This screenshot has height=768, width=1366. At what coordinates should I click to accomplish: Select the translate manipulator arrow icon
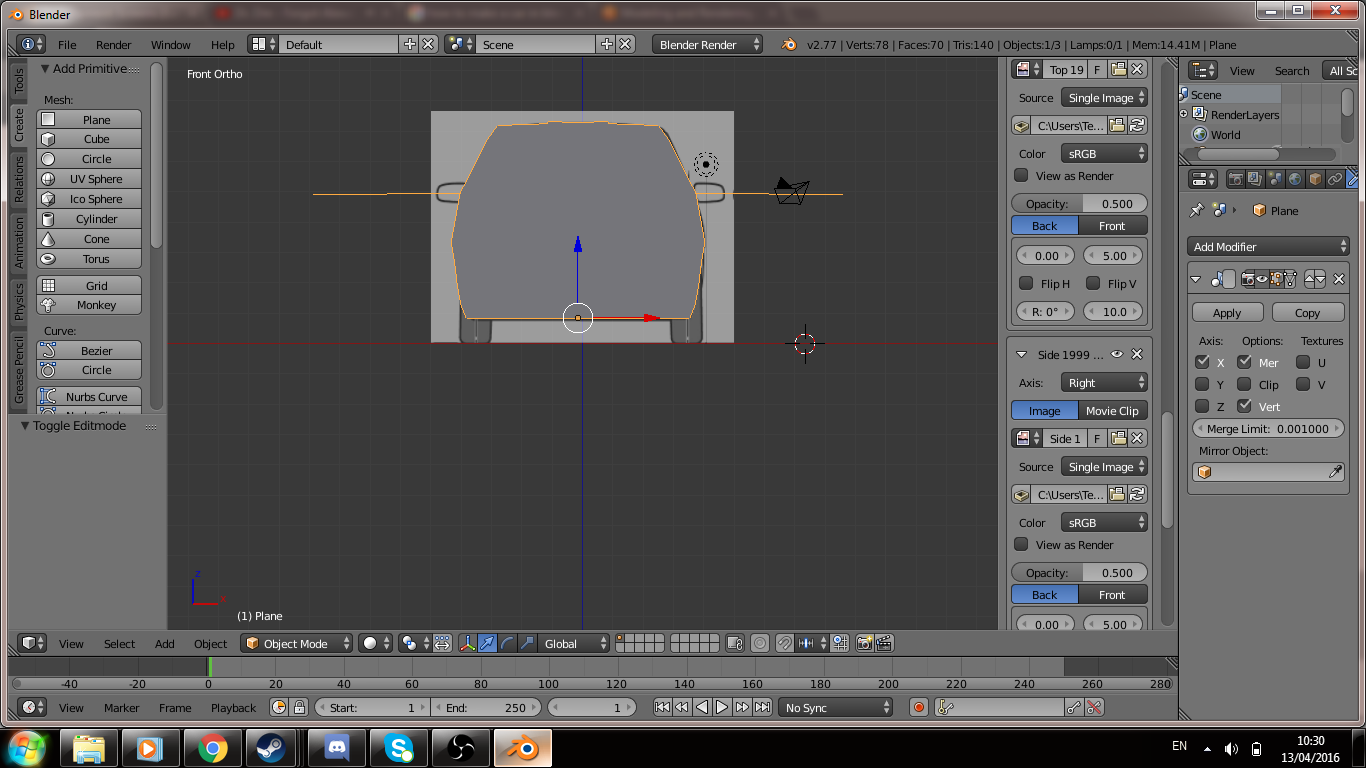click(x=487, y=644)
